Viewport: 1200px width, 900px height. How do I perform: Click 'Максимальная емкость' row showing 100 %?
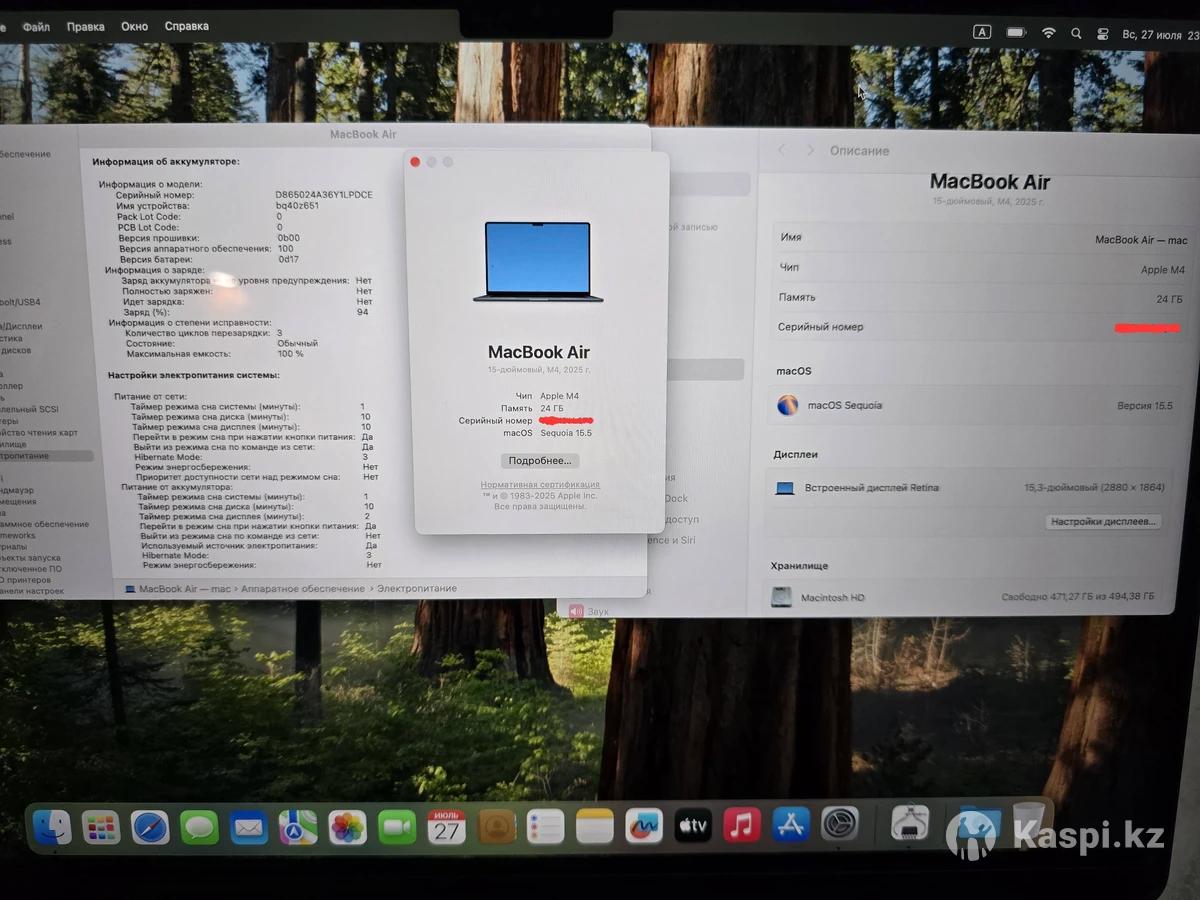(214, 354)
